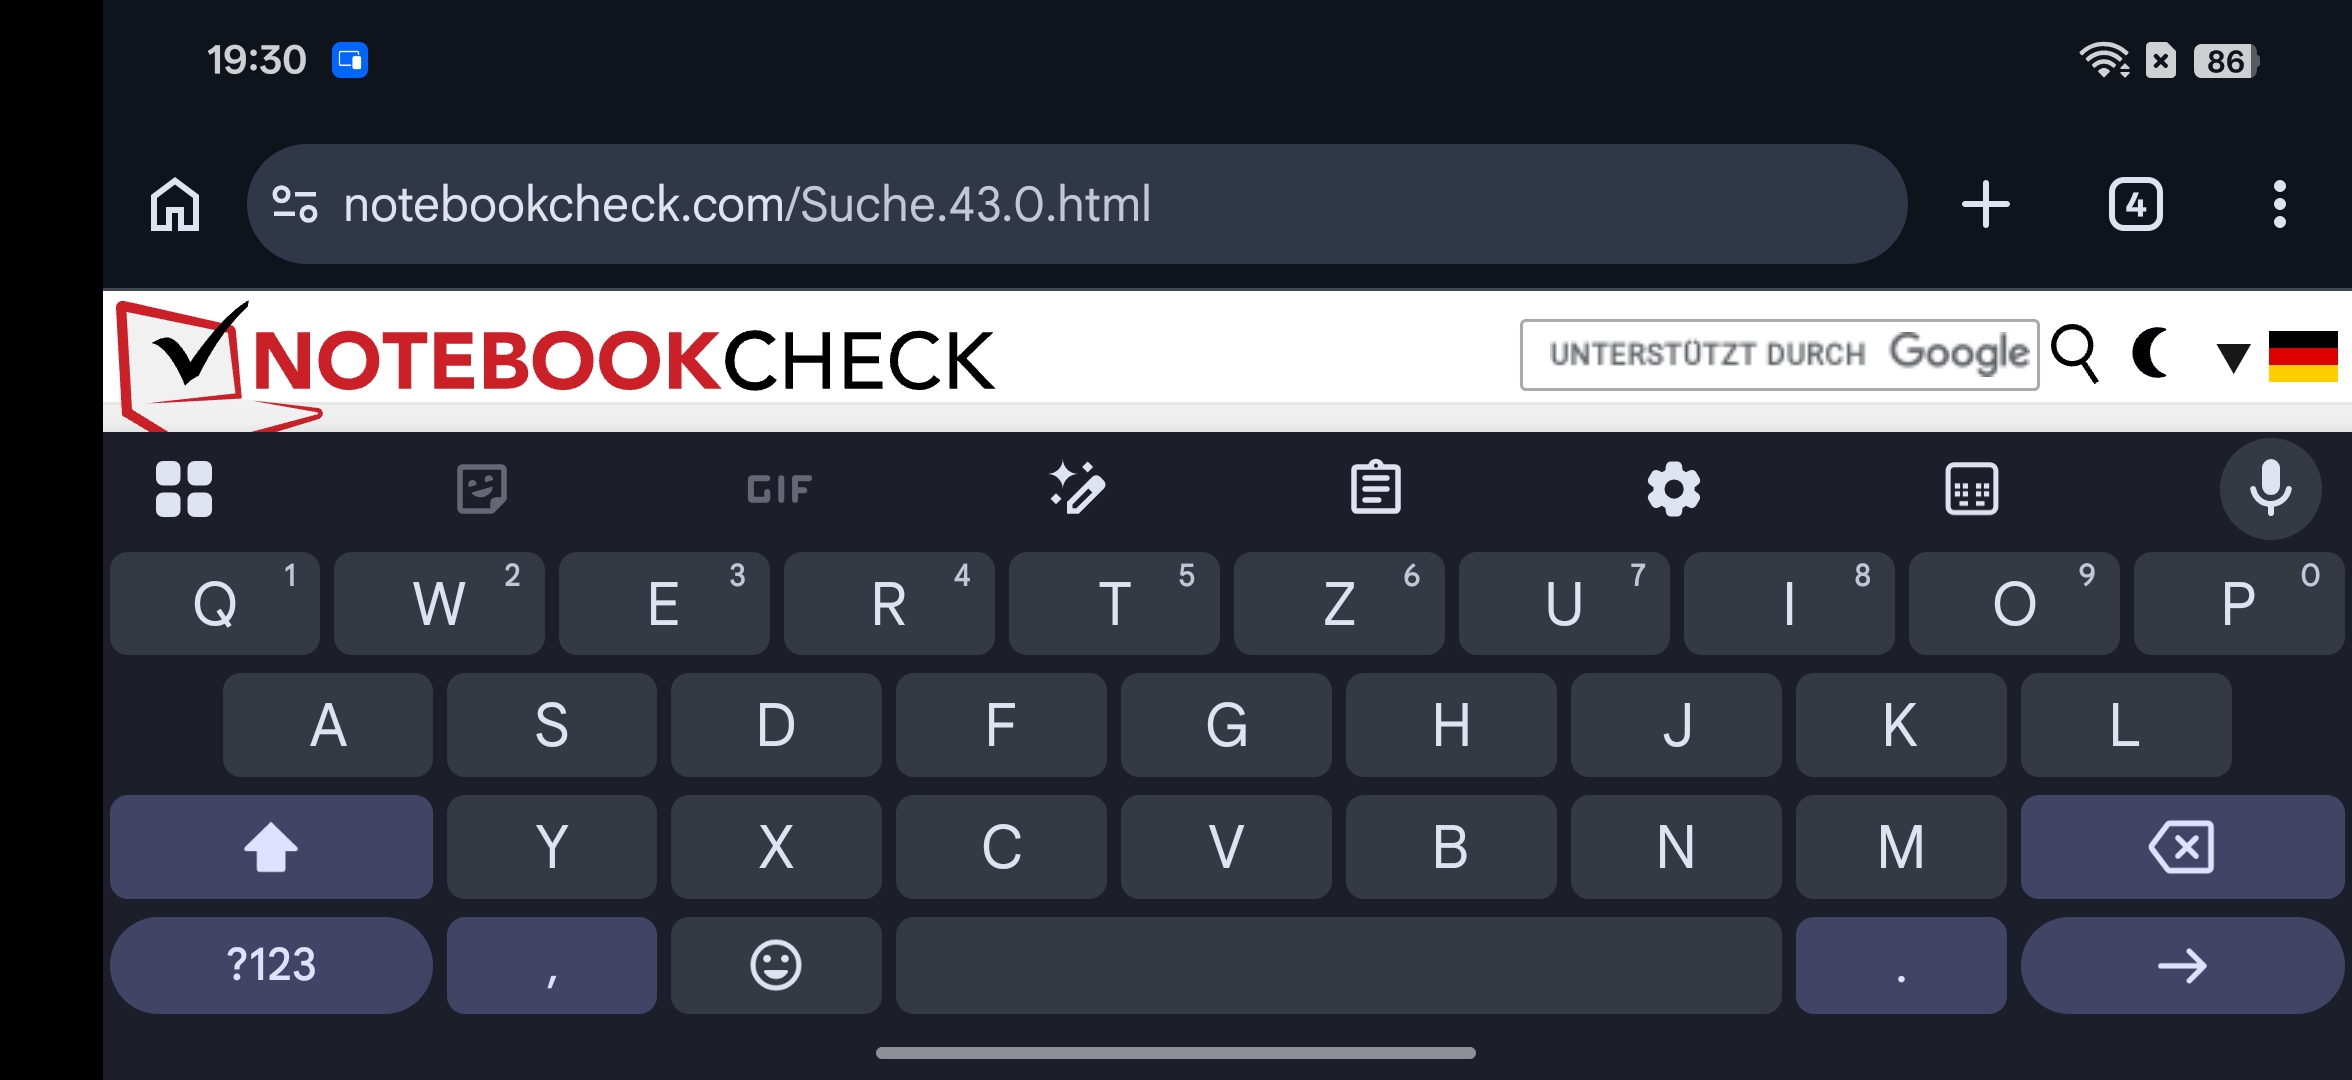This screenshot has width=2352, height=1080.
Task: Switch to the ?123 symbols layout
Action: point(271,965)
